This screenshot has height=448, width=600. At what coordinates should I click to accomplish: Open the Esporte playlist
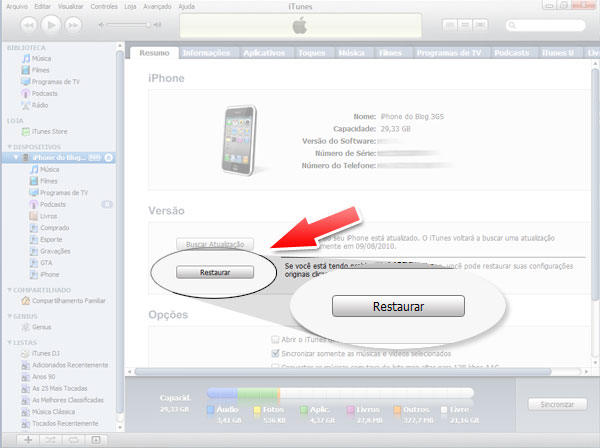click(x=46, y=239)
